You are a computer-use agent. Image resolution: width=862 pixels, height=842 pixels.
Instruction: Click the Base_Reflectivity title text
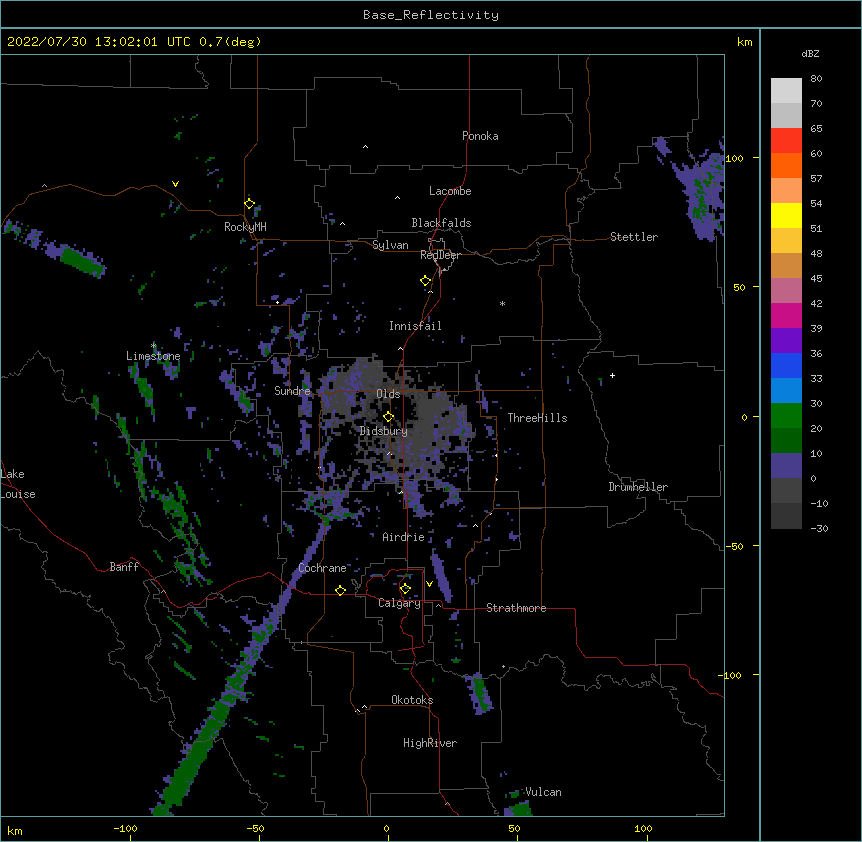click(x=431, y=15)
